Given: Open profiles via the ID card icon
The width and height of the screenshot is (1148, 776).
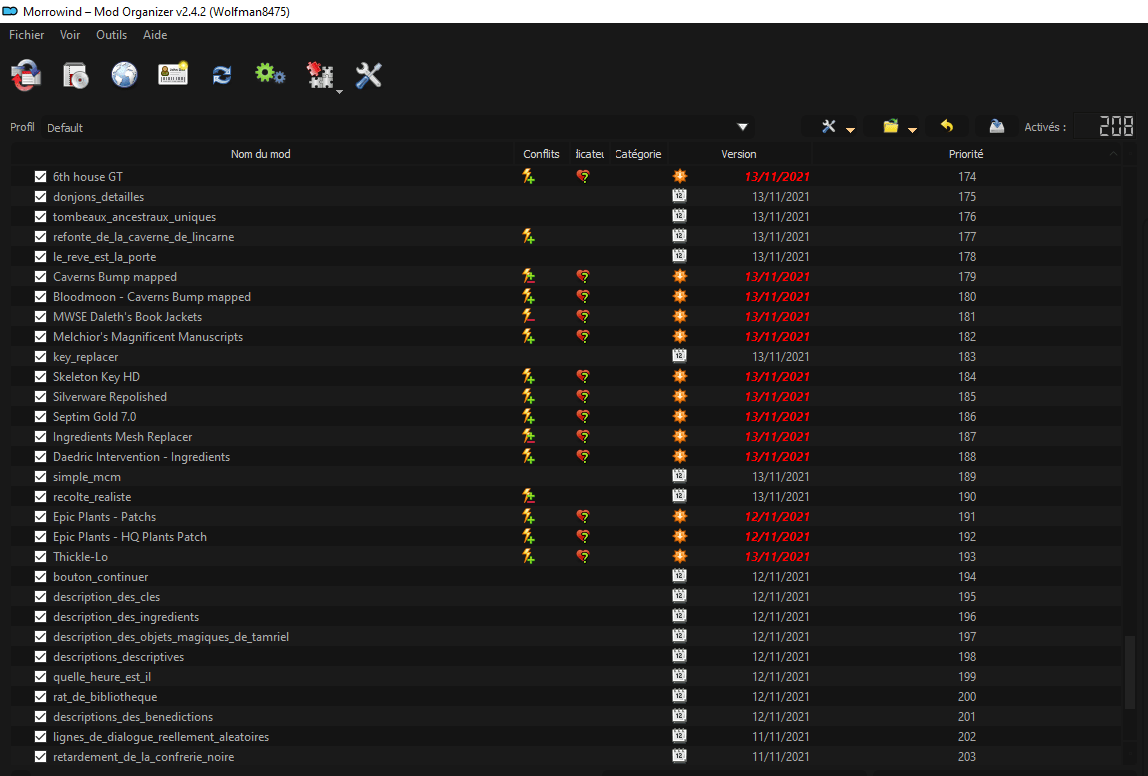Looking at the screenshot, I should click(x=173, y=75).
